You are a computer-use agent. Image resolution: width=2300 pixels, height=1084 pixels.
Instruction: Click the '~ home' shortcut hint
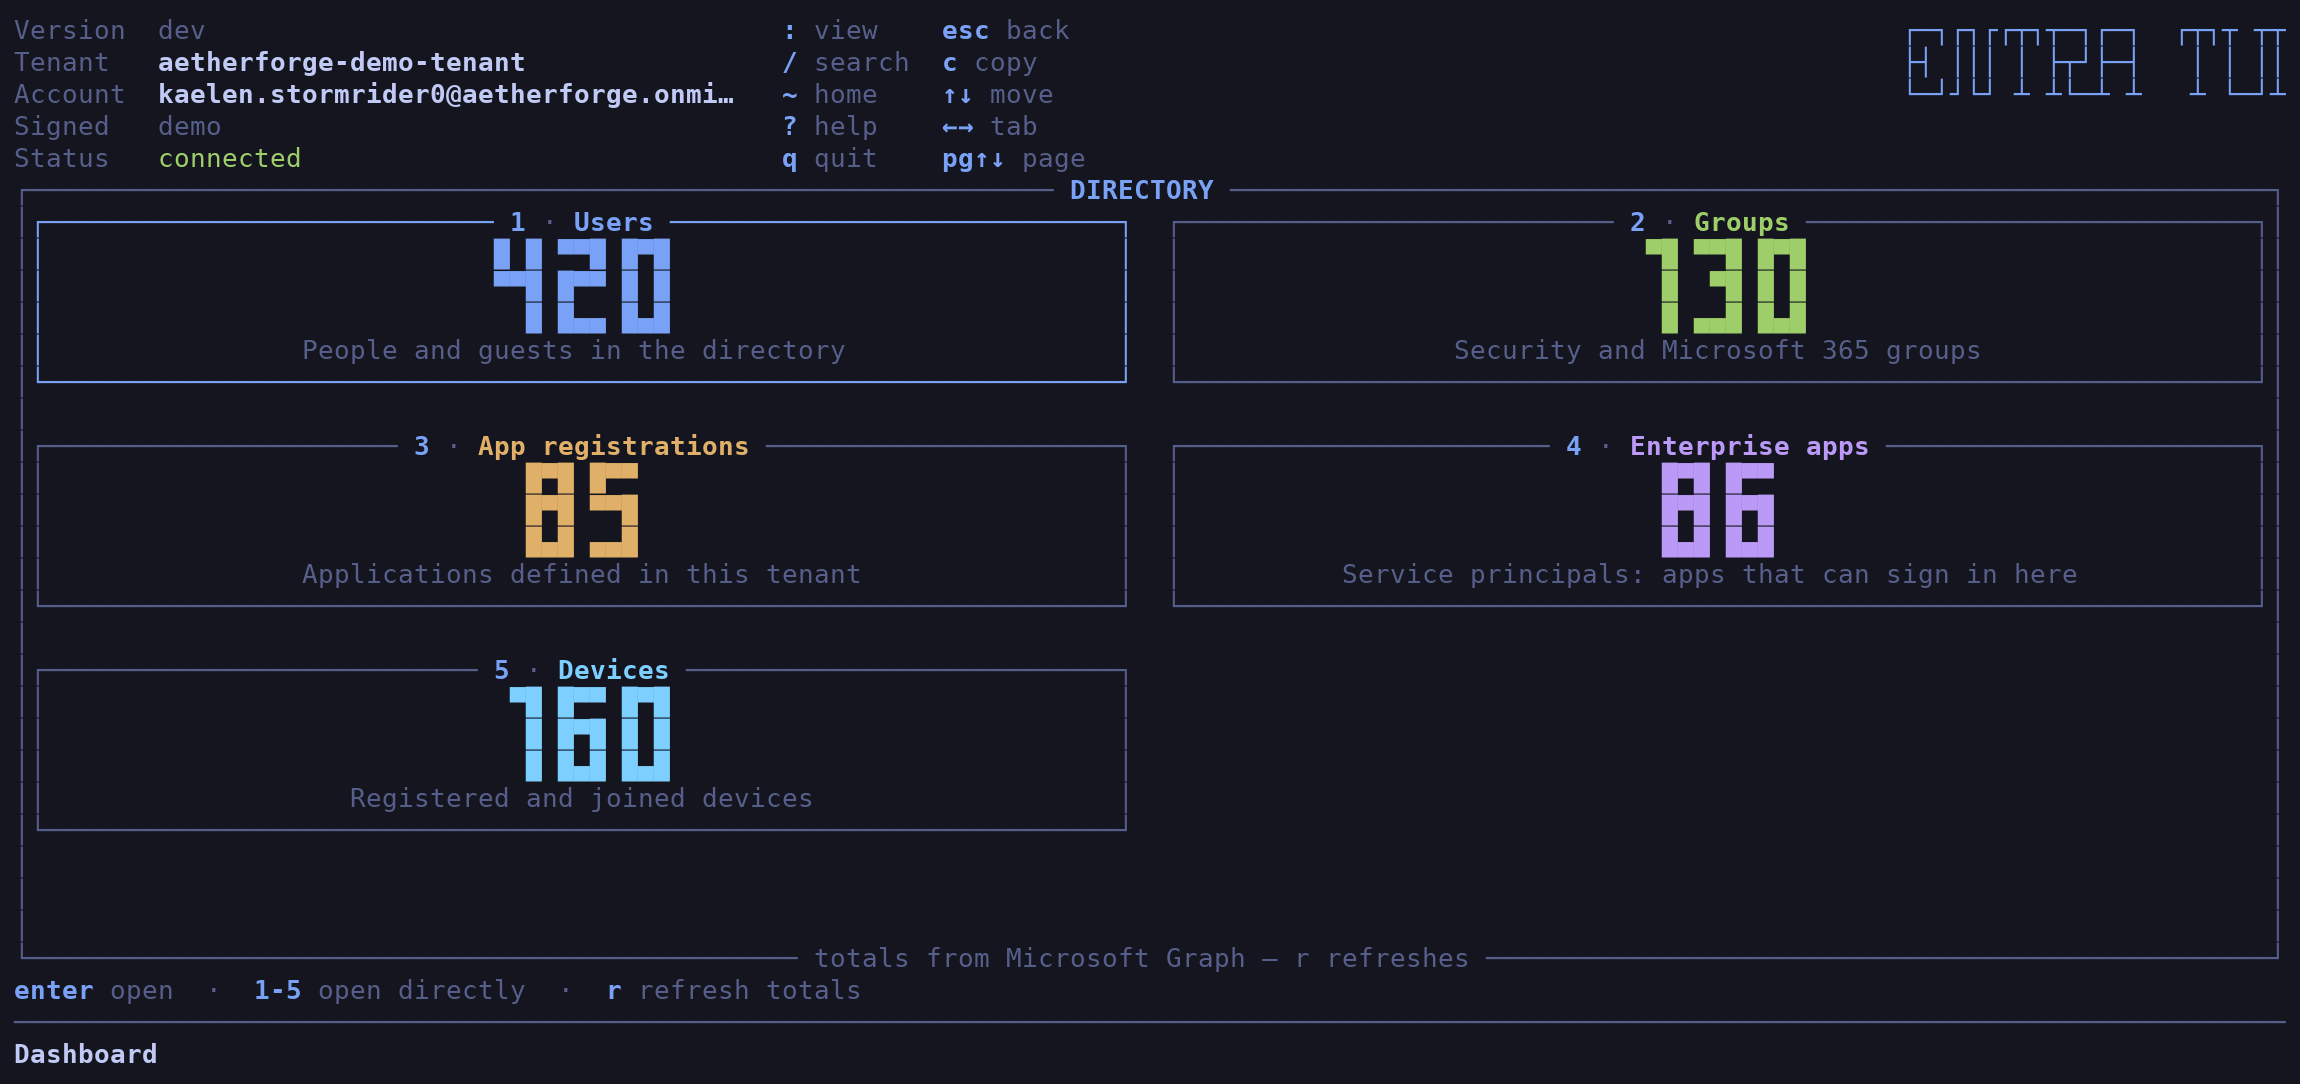(830, 95)
